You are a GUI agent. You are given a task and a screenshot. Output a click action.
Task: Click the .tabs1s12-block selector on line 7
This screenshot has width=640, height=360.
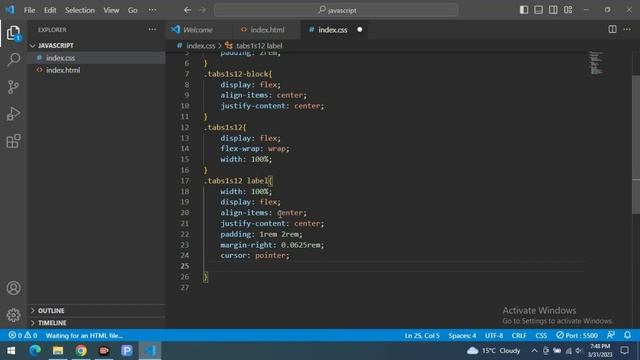(x=238, y=74)
